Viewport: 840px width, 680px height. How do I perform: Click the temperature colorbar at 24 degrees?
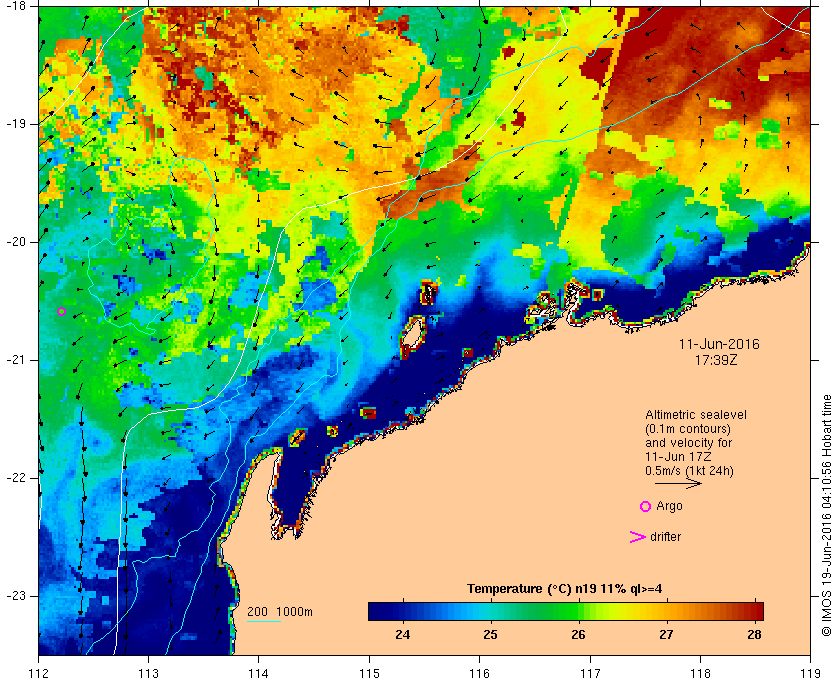[x=403, y=611]
